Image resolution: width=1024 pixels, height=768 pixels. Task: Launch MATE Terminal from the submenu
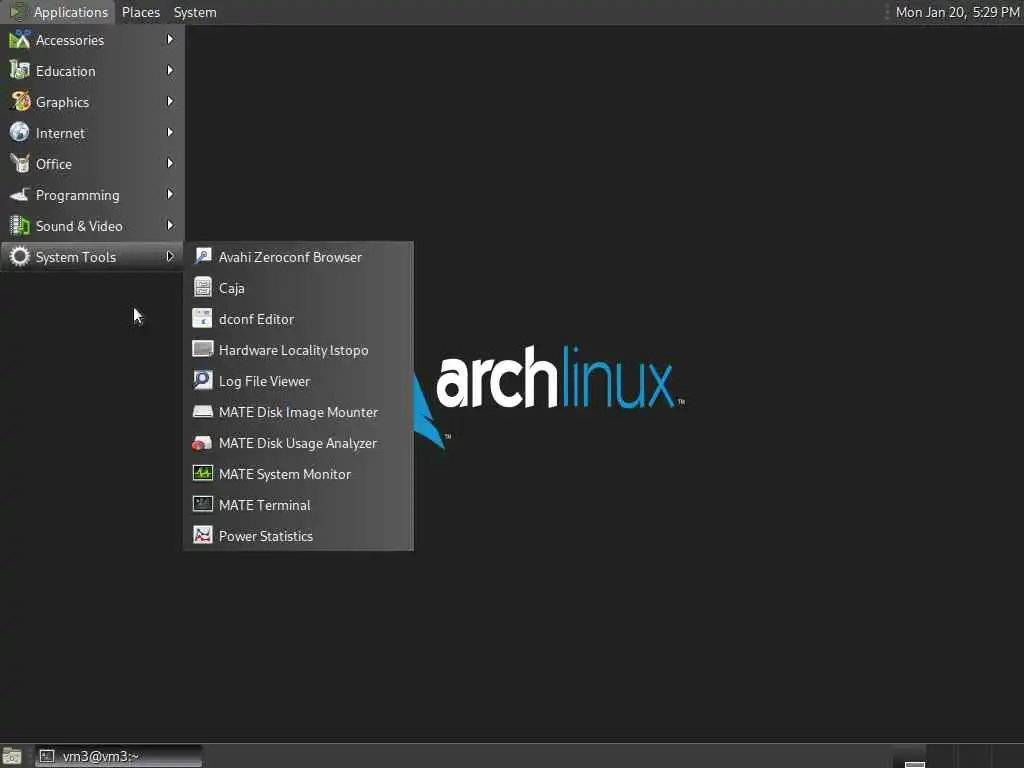(298, 505)
